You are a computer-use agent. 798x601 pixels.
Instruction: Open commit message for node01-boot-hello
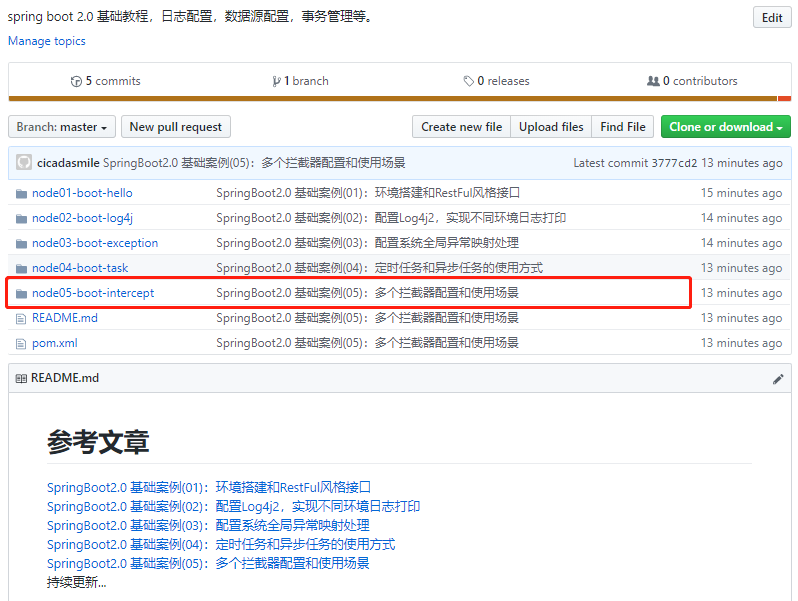(368, 193)
